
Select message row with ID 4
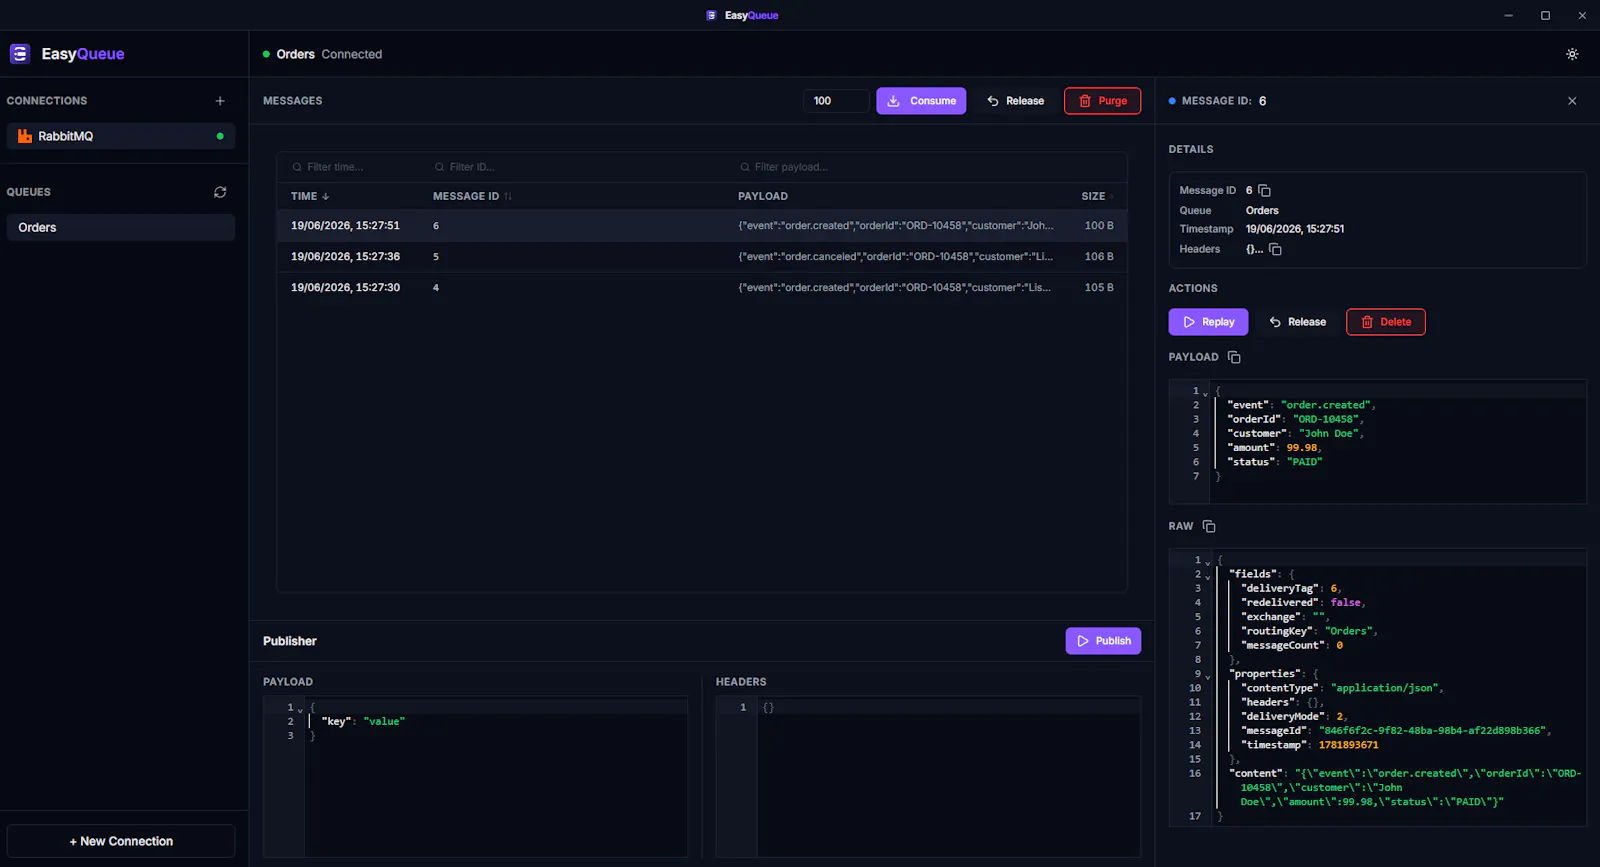point(702,288)
